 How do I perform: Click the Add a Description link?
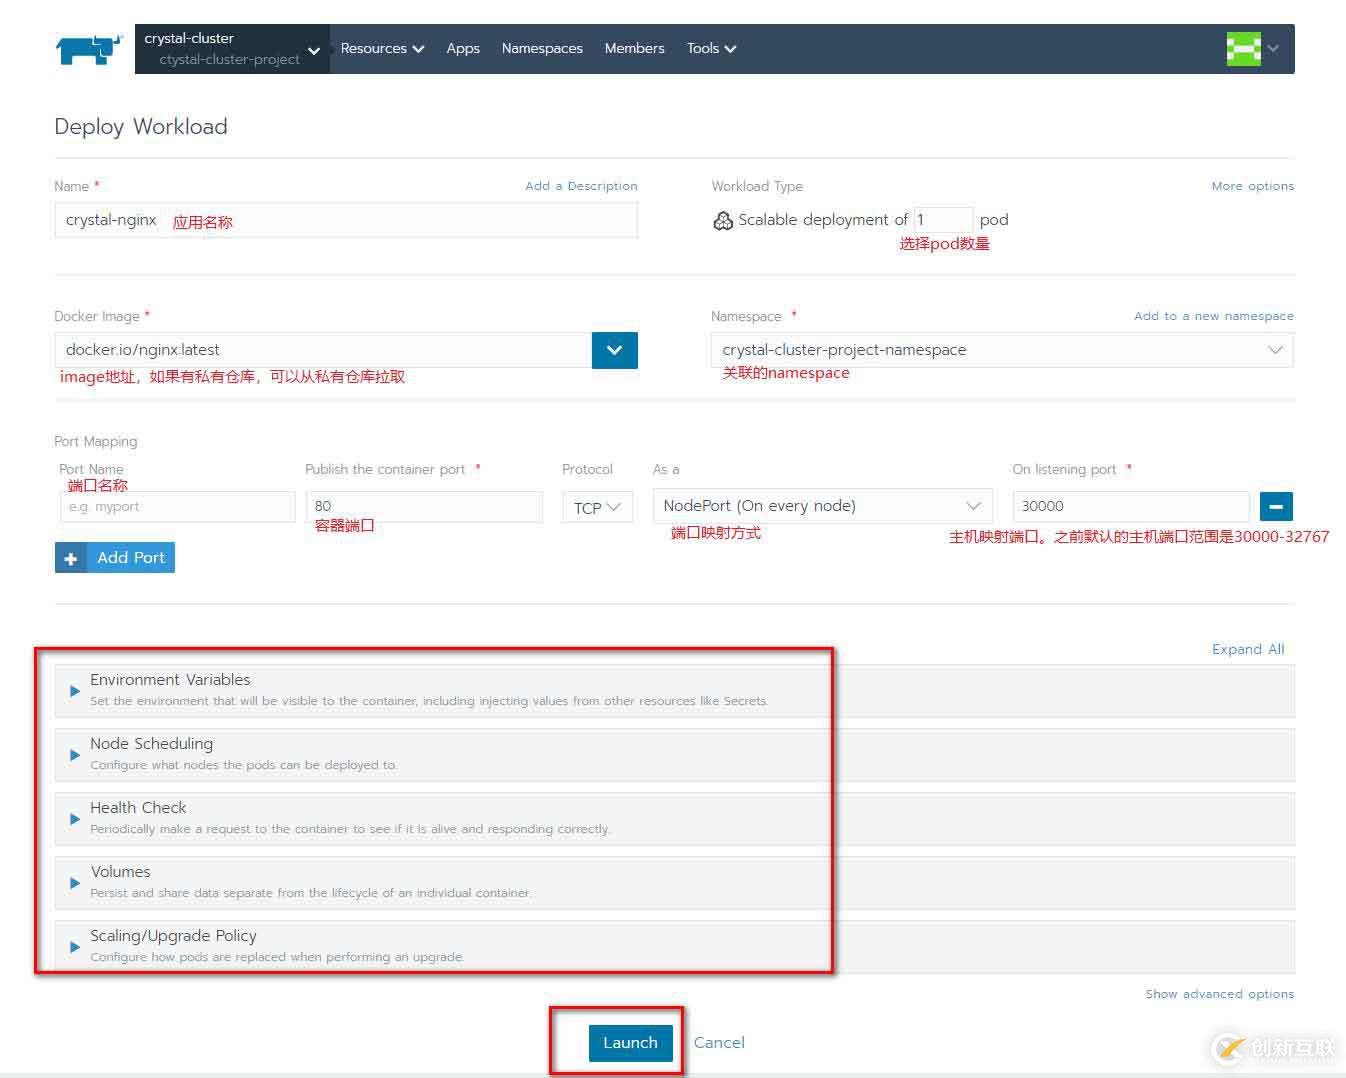(581, 186)
